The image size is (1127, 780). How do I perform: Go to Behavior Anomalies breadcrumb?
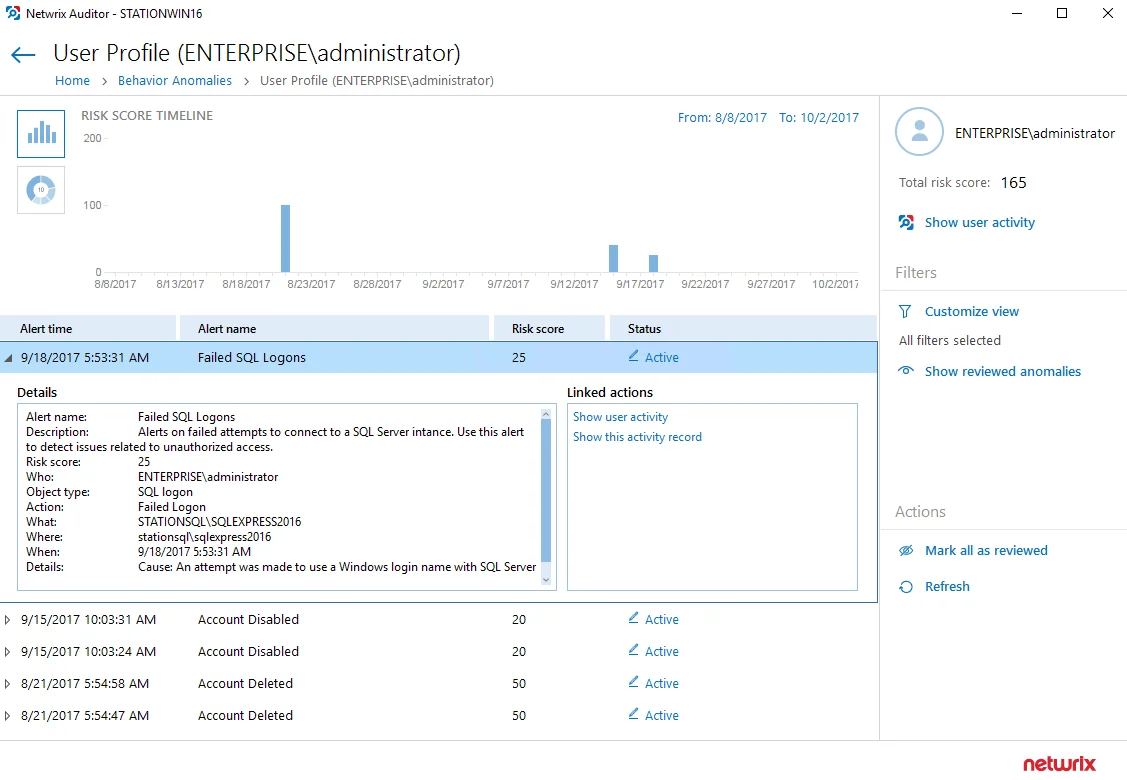(175, 81)
